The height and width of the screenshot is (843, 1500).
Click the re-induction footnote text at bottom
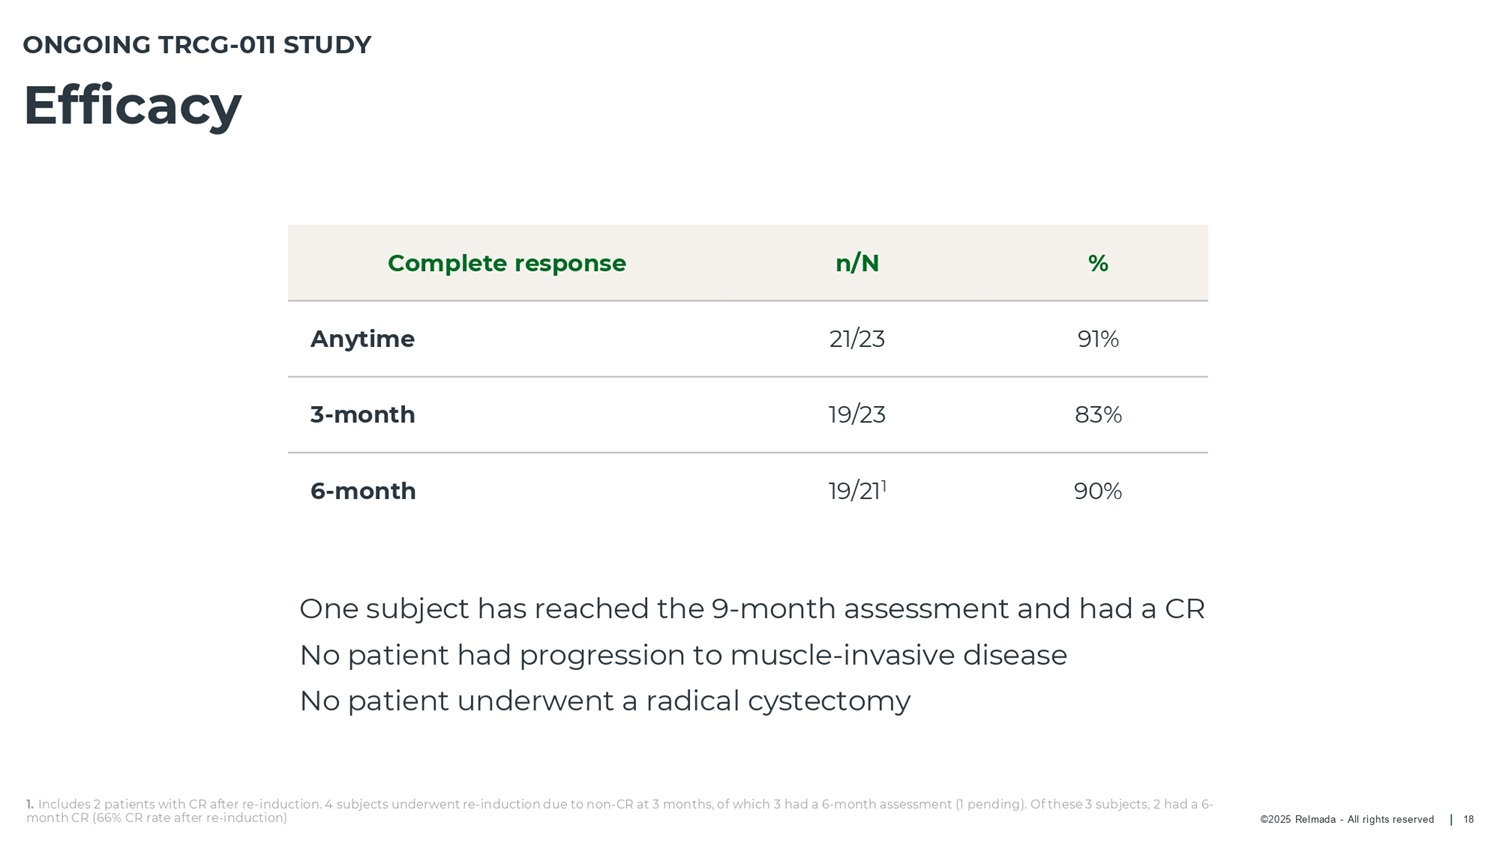(619, 811)
